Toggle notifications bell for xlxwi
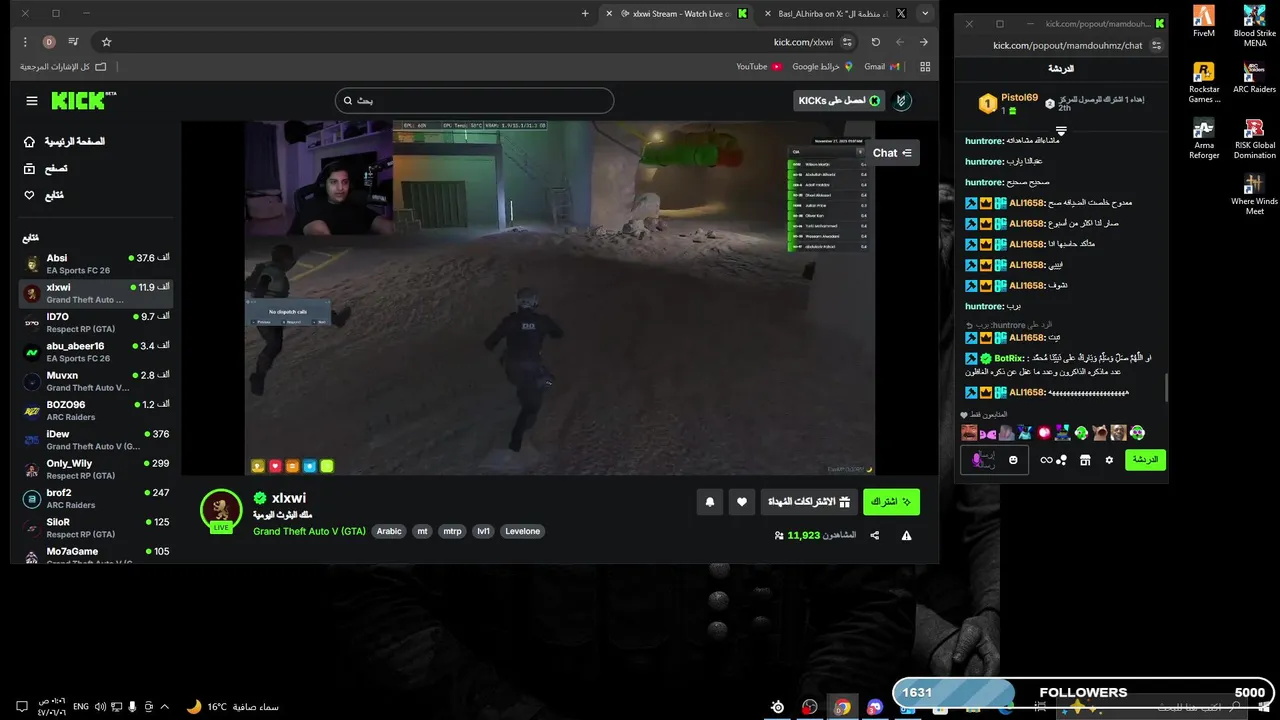This screenshot has width=1280, height=720. coord(710,502)
